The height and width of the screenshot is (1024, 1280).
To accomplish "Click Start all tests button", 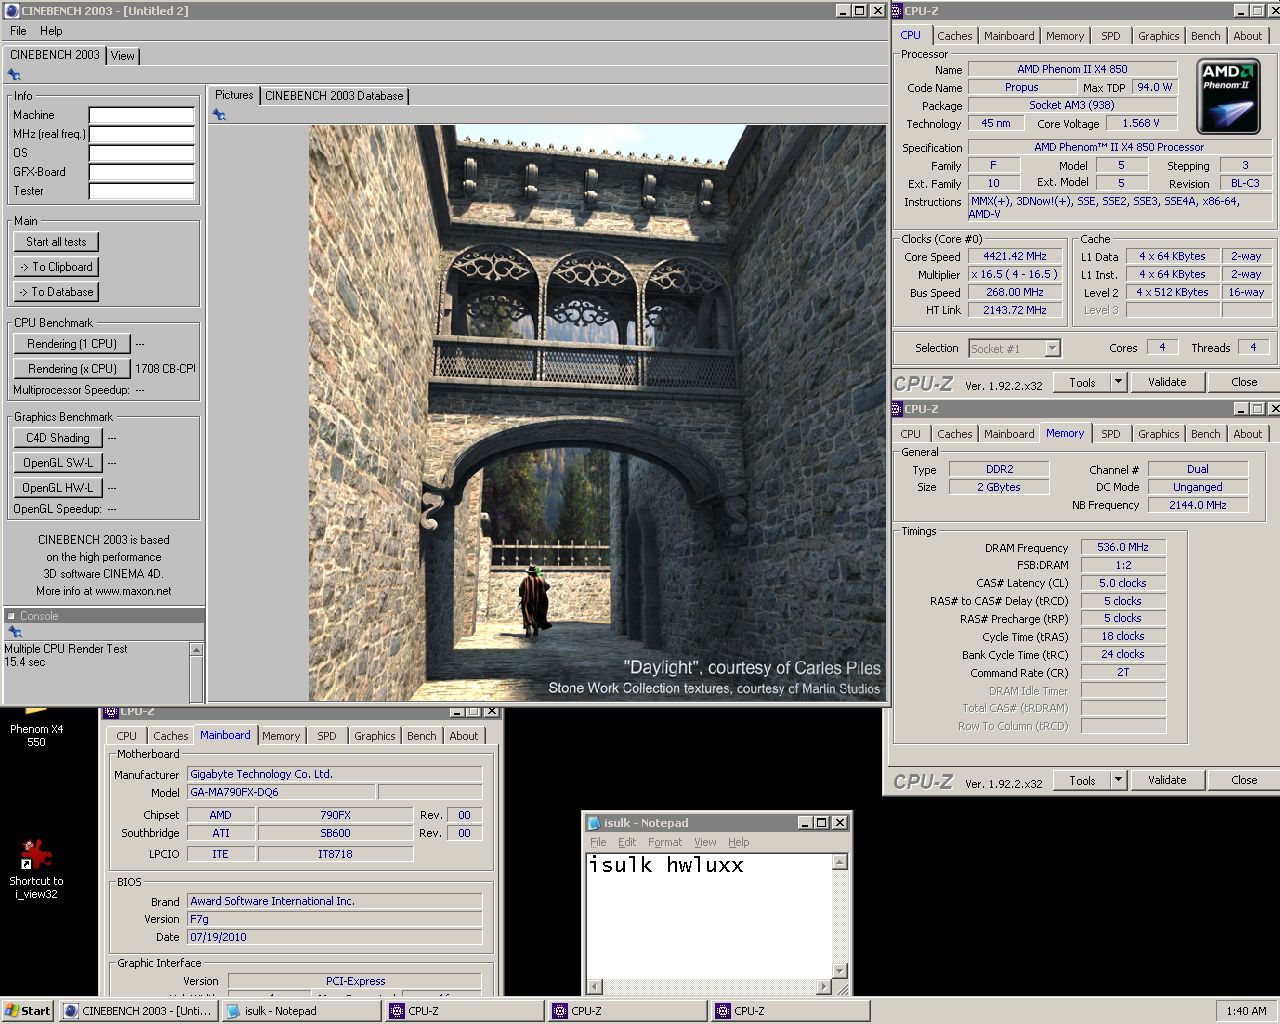I will (x=56, y=242).
